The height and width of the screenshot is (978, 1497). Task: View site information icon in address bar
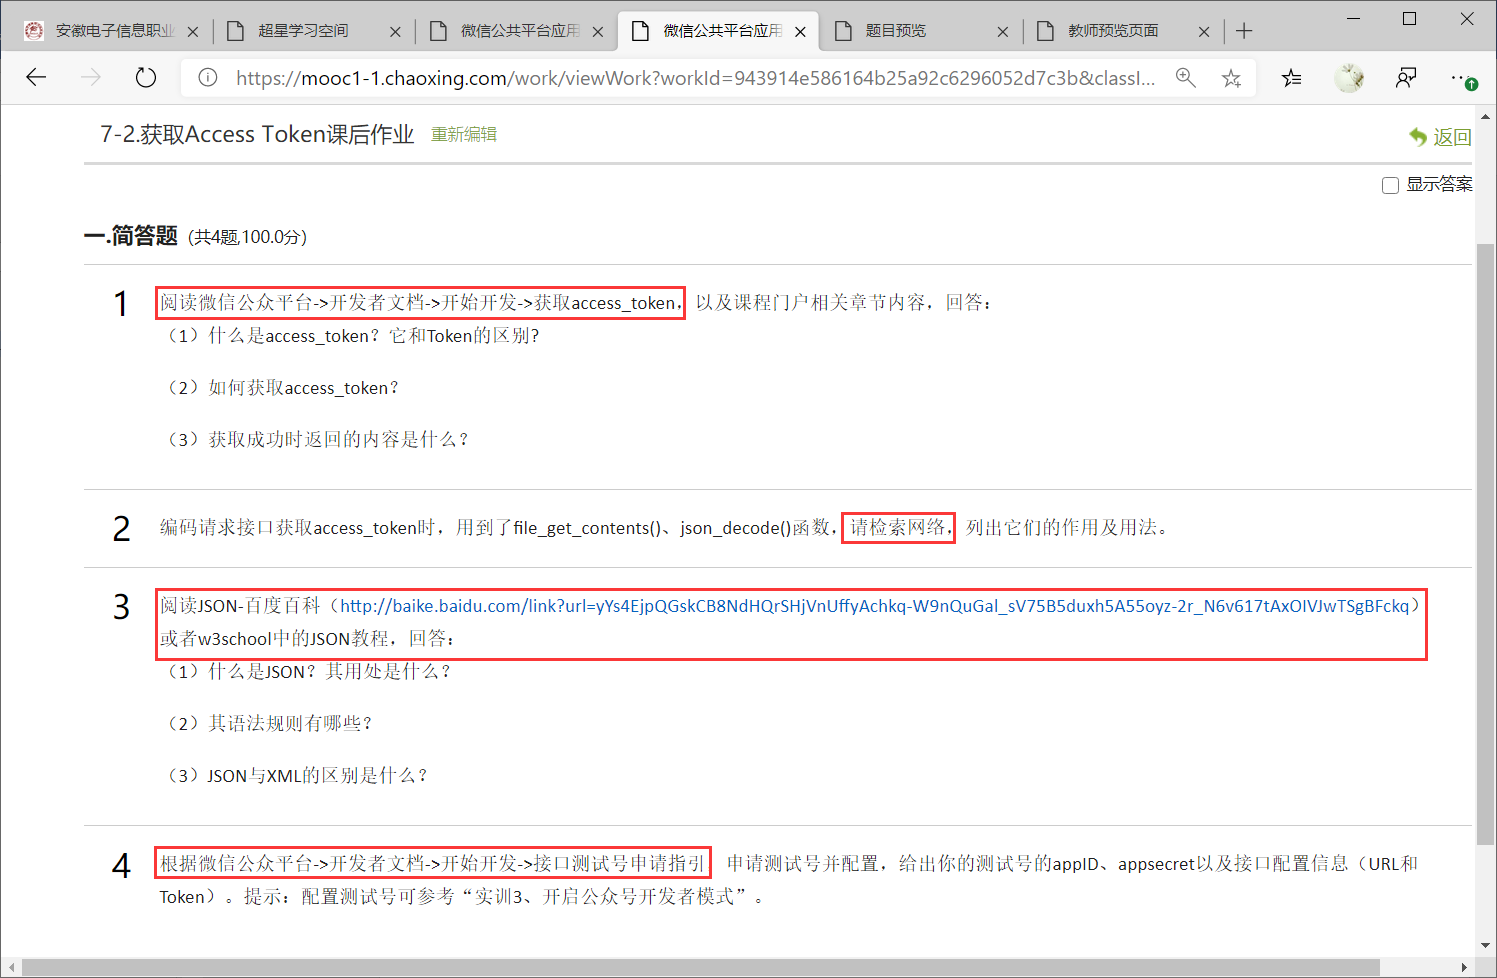[208, 78]
